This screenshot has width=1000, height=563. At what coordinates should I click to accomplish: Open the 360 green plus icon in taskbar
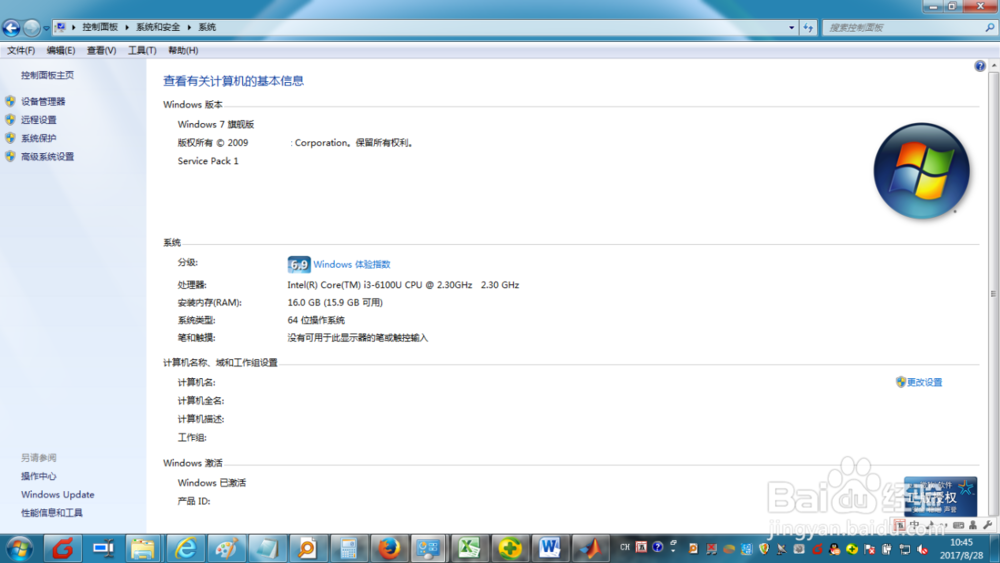[x=510, y=548]
